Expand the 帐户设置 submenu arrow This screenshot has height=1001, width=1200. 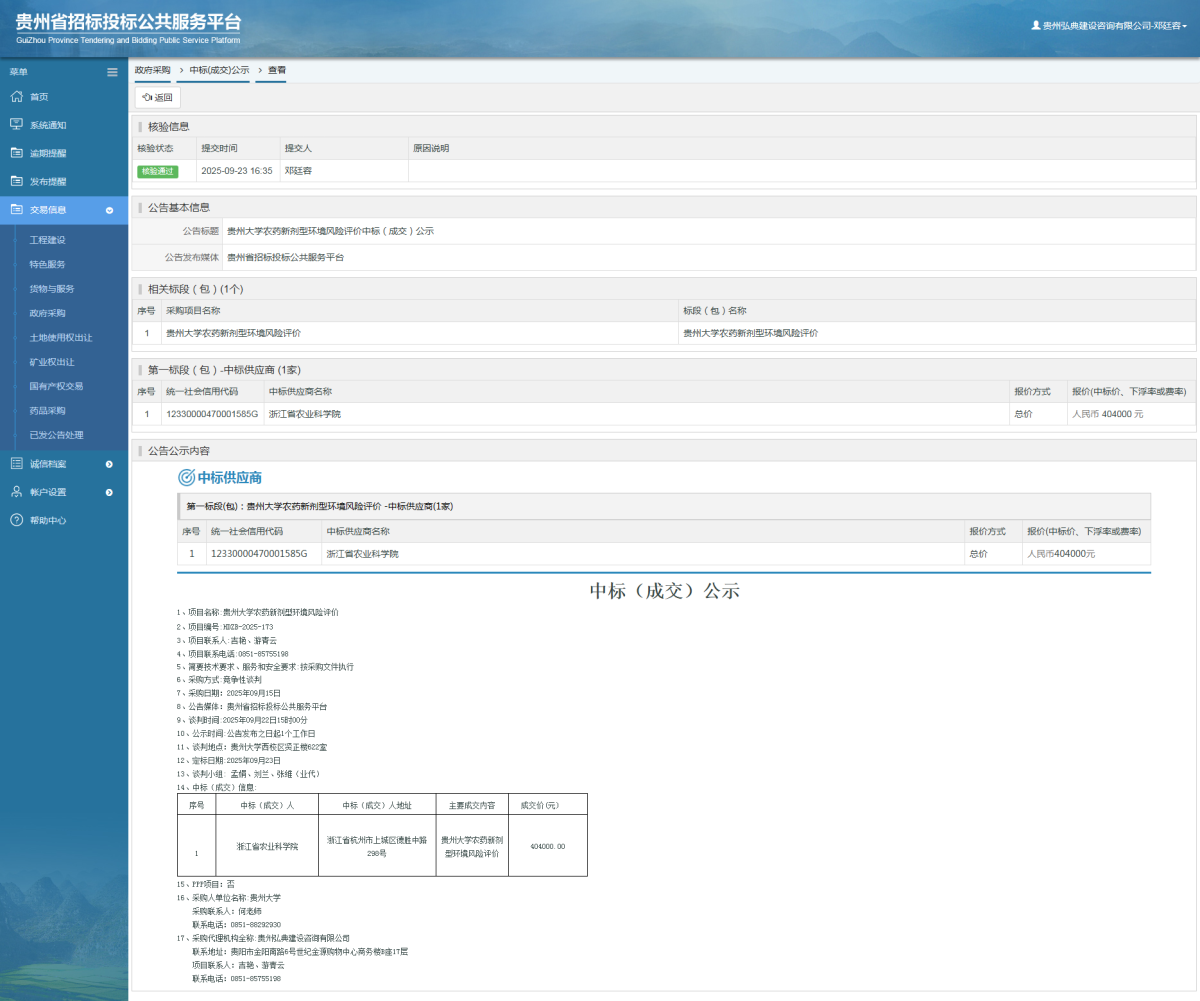[109, 492]
